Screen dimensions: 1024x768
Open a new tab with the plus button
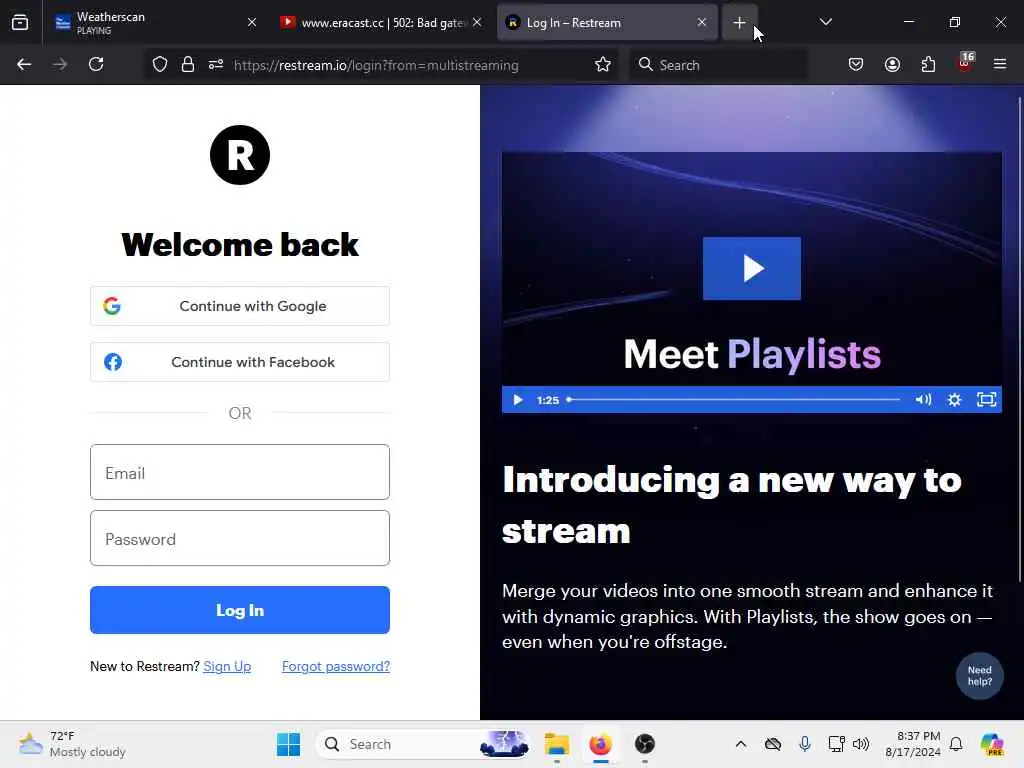pos(739,23)
